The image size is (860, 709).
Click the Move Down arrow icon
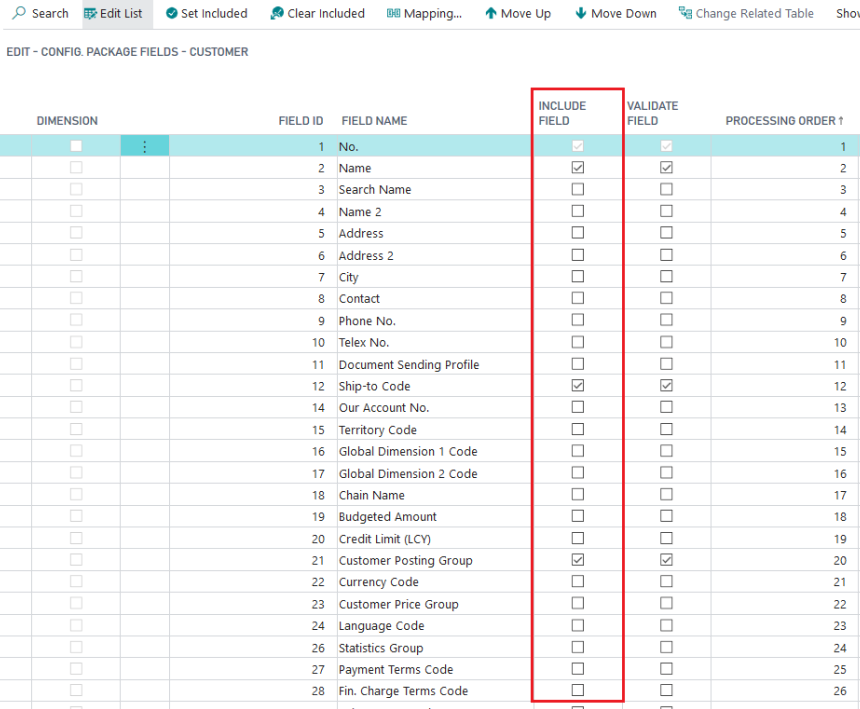click(x=581, y=13)
